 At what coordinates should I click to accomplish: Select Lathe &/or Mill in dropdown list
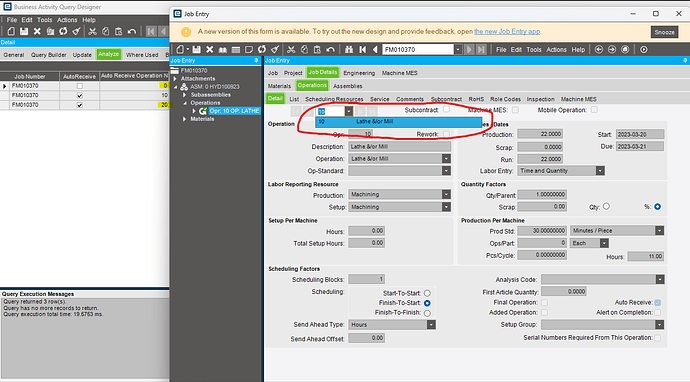tap(398, 121)
